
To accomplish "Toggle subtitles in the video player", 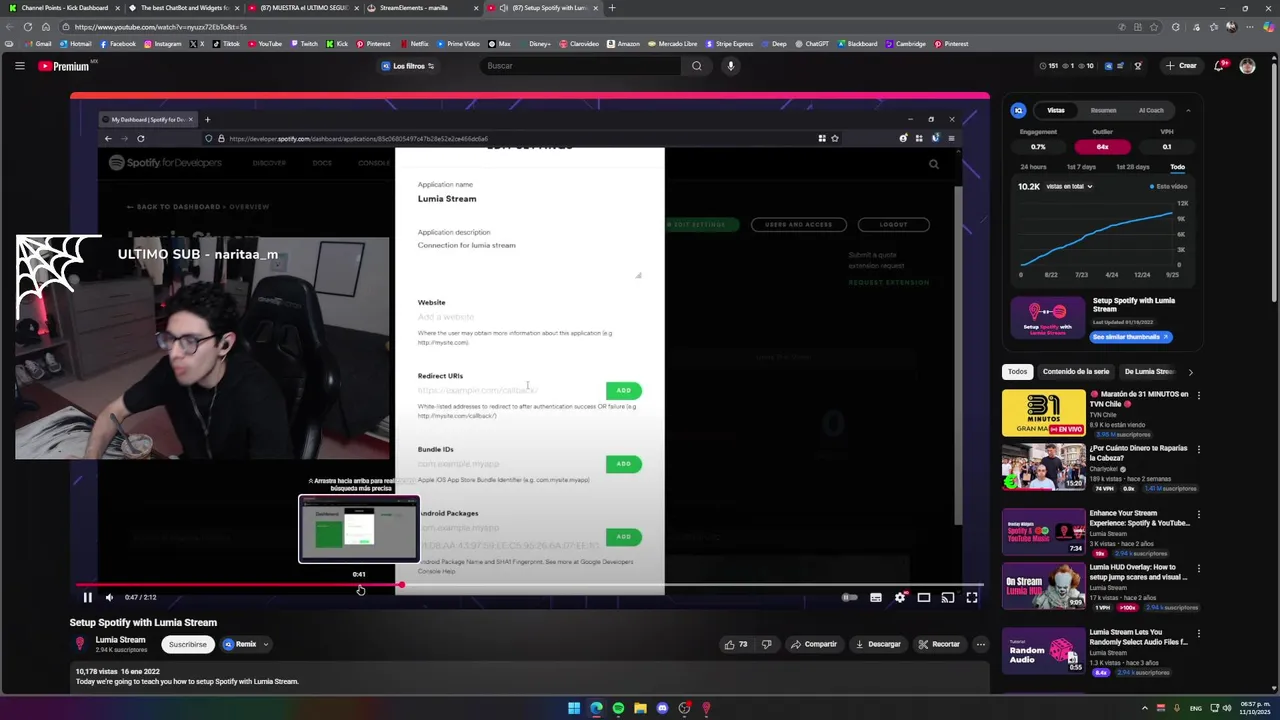I will pyautogui.click(x=876, y=597).
